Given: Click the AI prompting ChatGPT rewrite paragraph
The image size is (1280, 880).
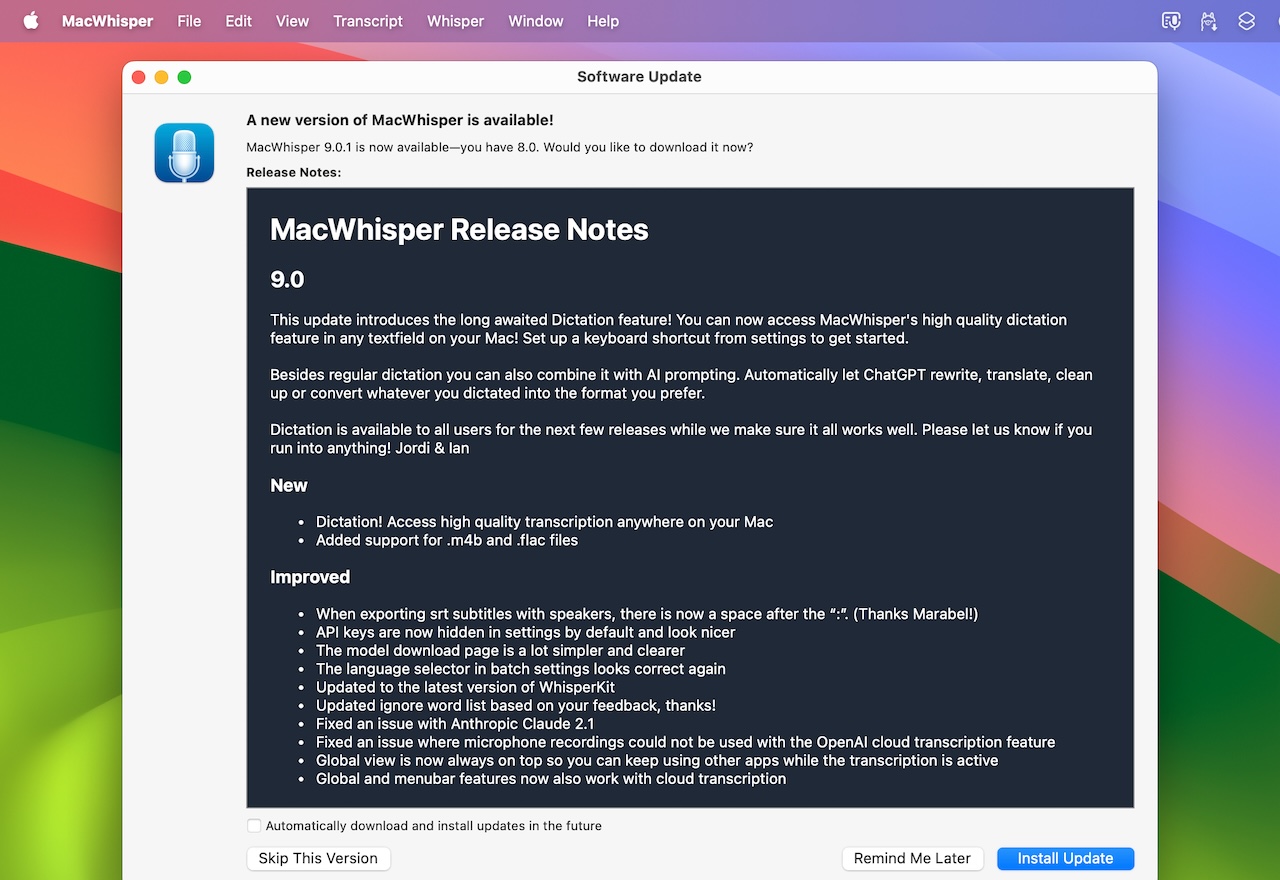Looking at the screenshot, I should click(x=681, y=384).
